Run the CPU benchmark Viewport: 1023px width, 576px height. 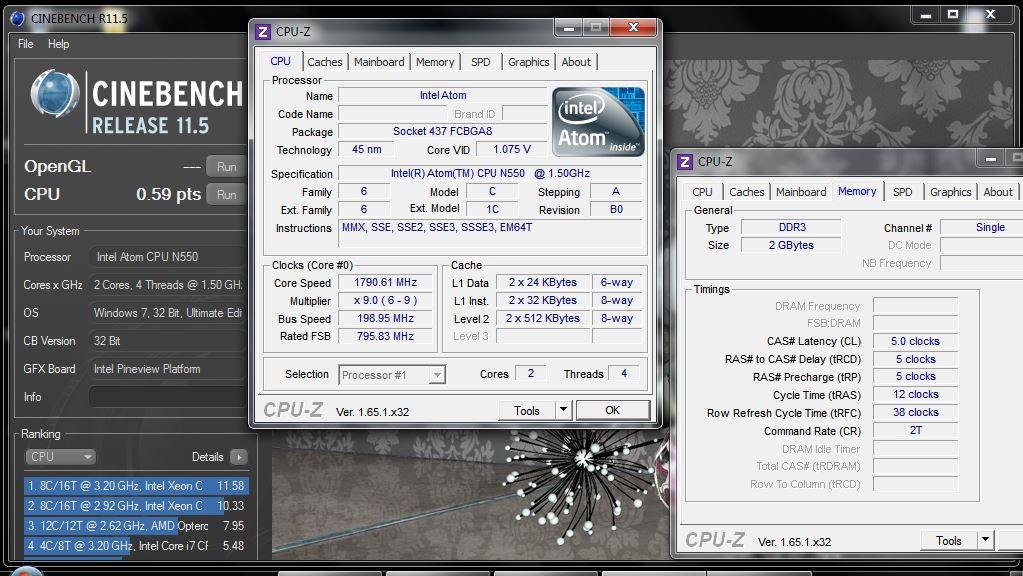click(226, 194)
